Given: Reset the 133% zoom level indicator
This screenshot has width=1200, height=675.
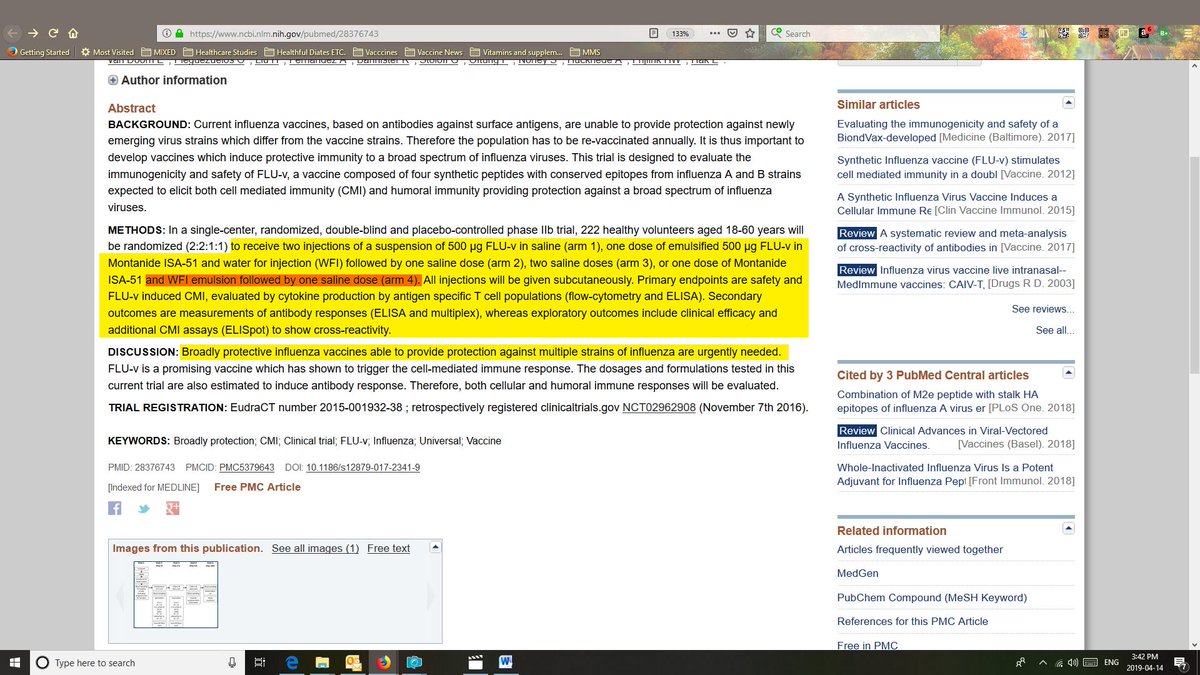Looking at the screenshot, I should pos(681,33).
